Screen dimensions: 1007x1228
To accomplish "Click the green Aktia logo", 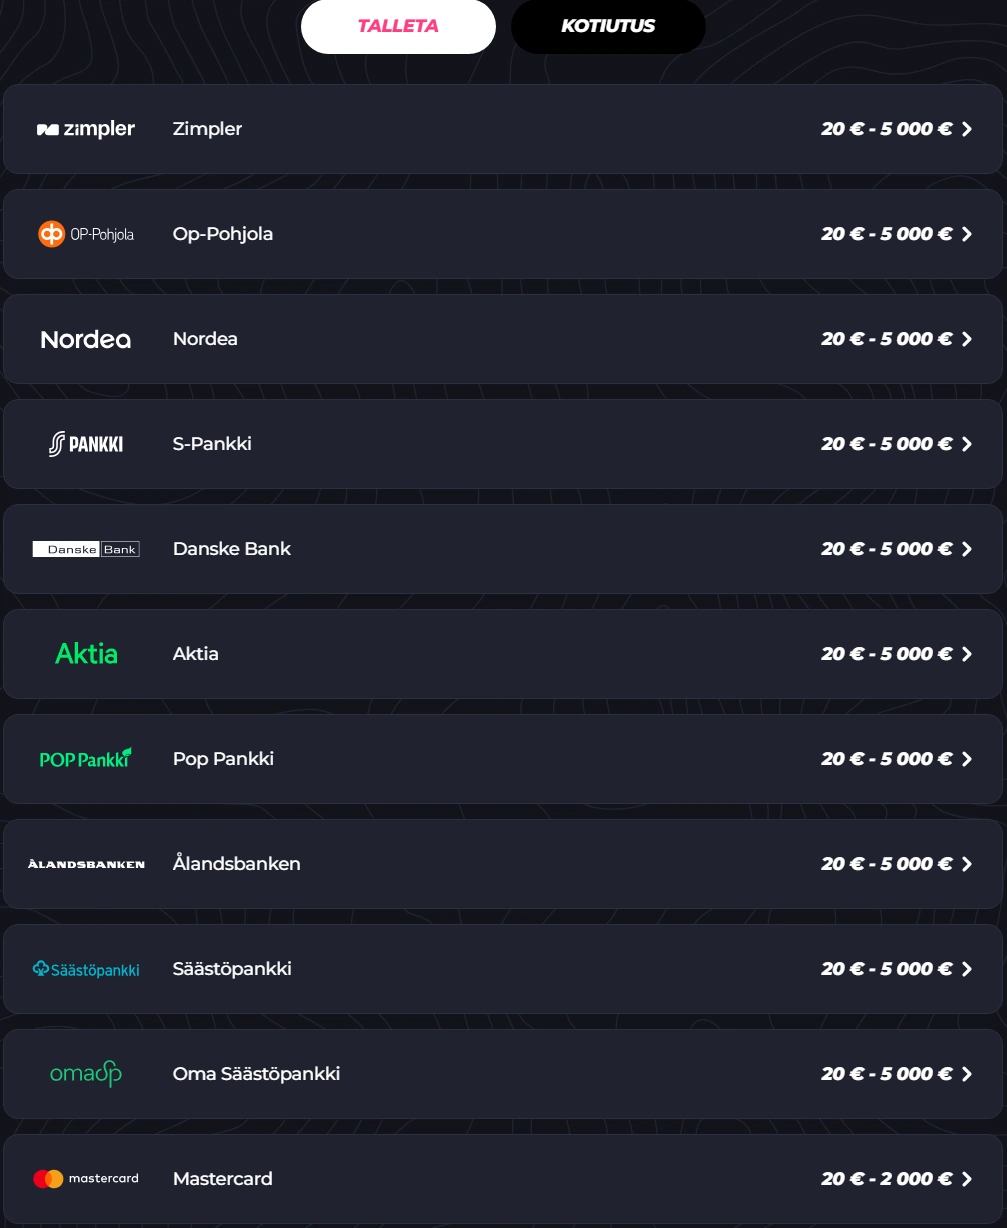I will coord(86,654).
